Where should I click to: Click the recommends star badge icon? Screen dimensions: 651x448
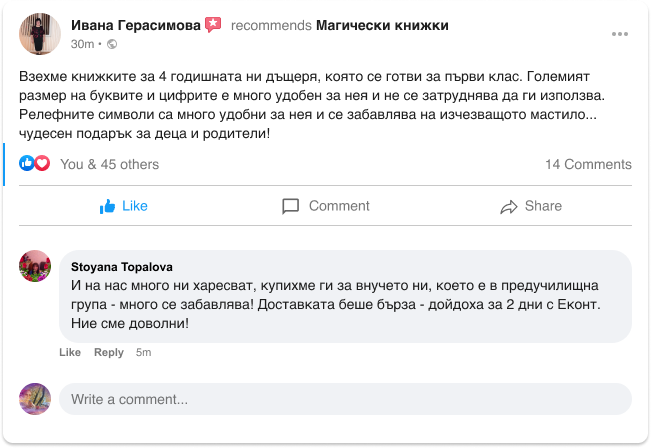213,25
